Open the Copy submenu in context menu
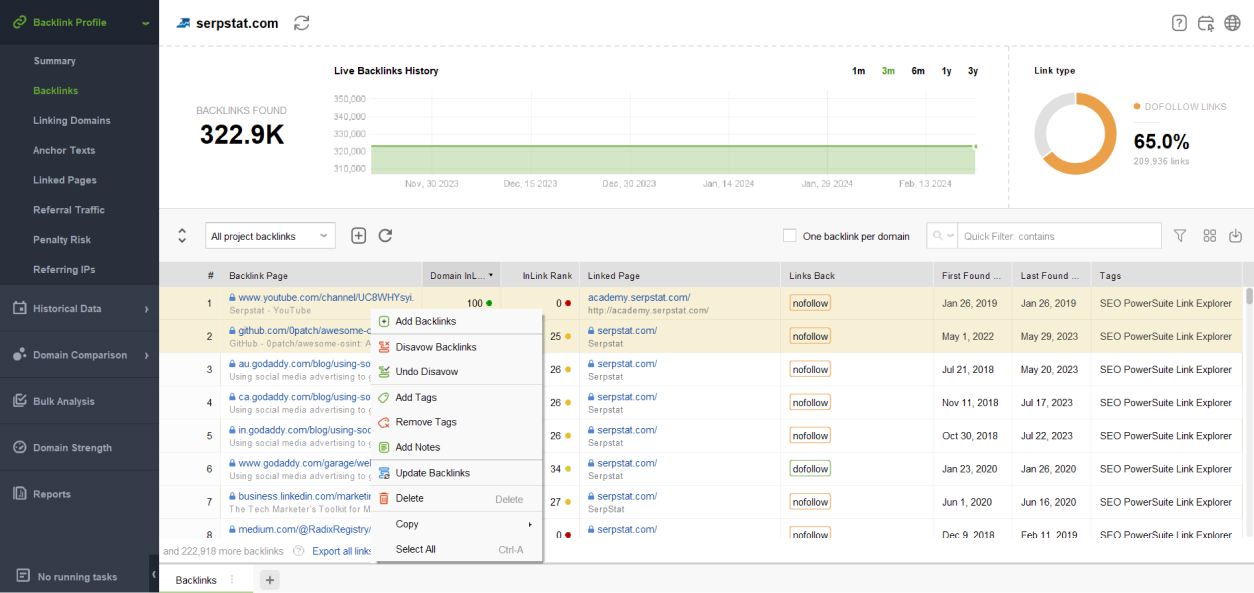This screenshot has width=1254, height=593. [x=457, y=524]
